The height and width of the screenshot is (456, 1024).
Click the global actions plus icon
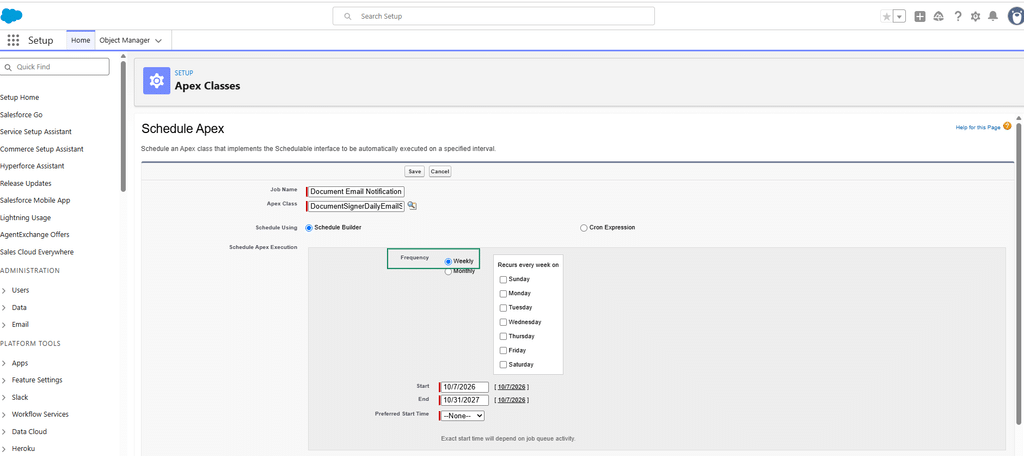(920, 17)
